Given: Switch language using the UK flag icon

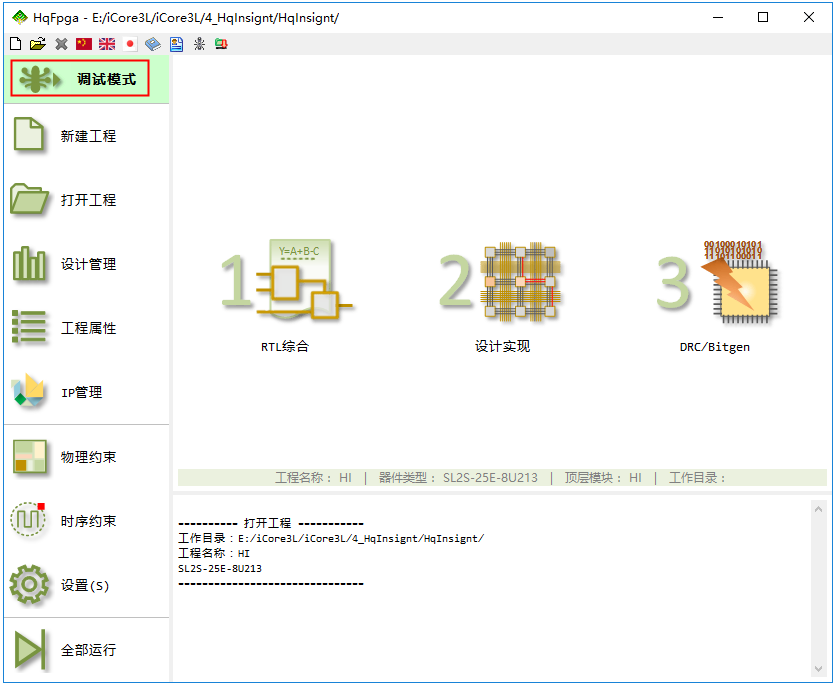Looking at the screenshot, I should pos(107,44).
